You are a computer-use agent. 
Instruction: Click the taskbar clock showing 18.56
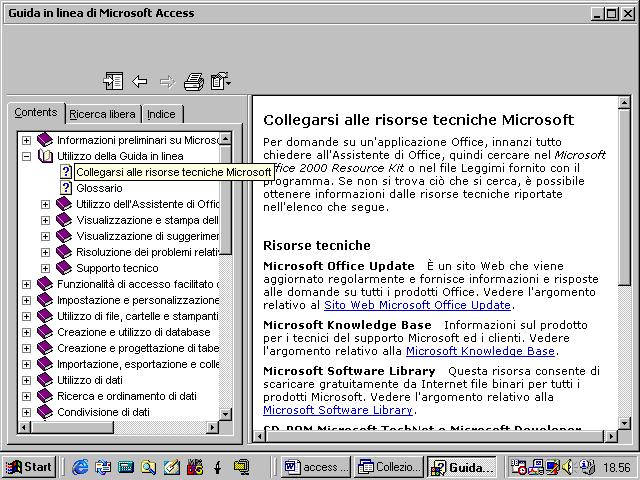(616, 467)
